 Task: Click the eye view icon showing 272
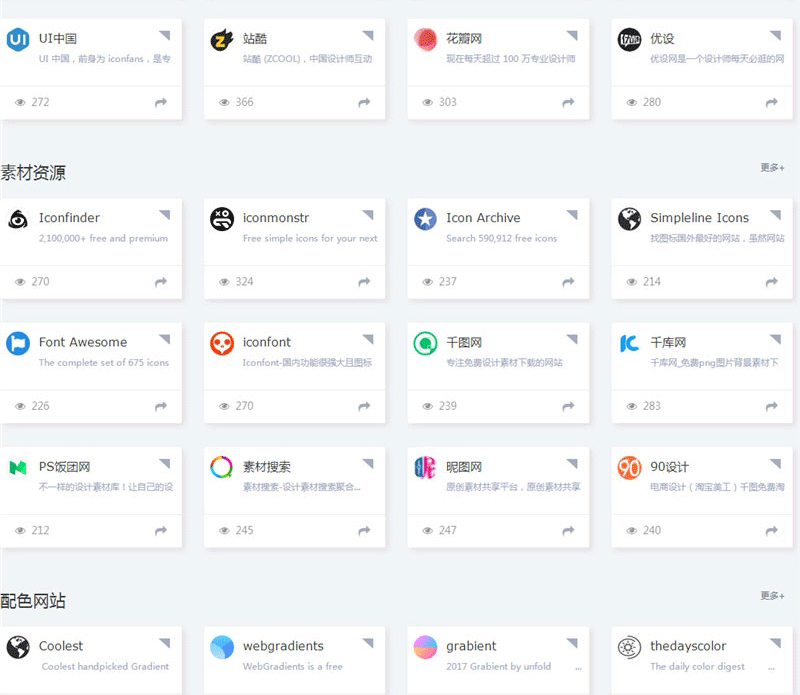[20, 103]
